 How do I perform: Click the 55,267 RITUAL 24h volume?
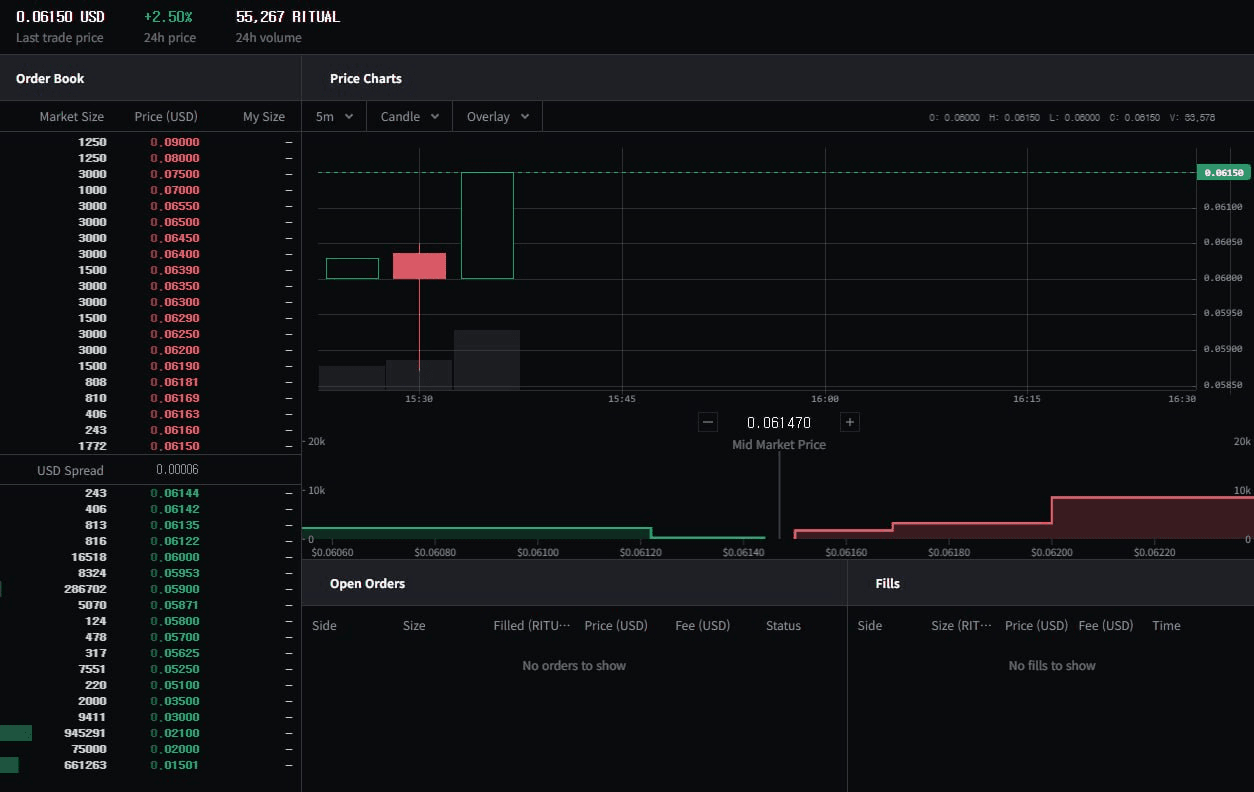coord(288,17)
